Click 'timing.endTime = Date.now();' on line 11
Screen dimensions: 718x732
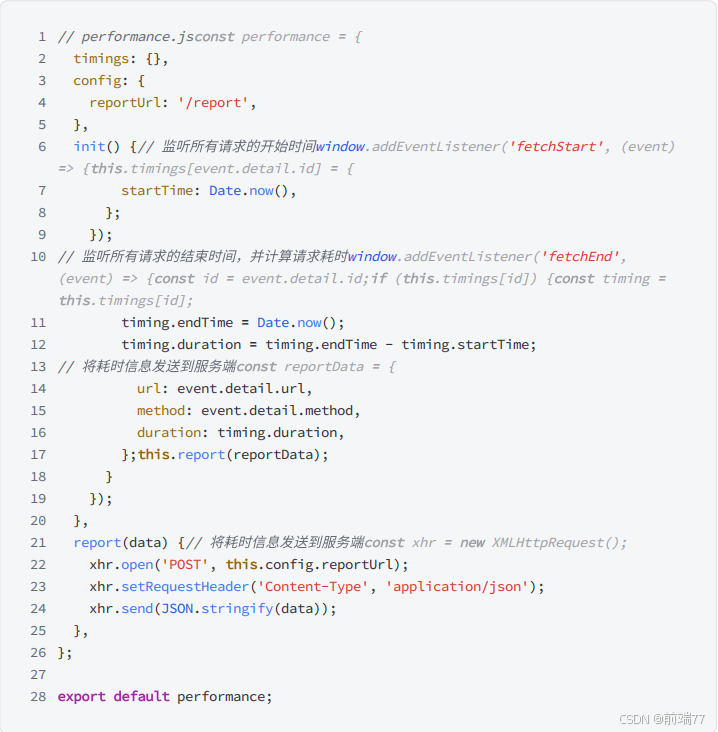click(233, 323)
